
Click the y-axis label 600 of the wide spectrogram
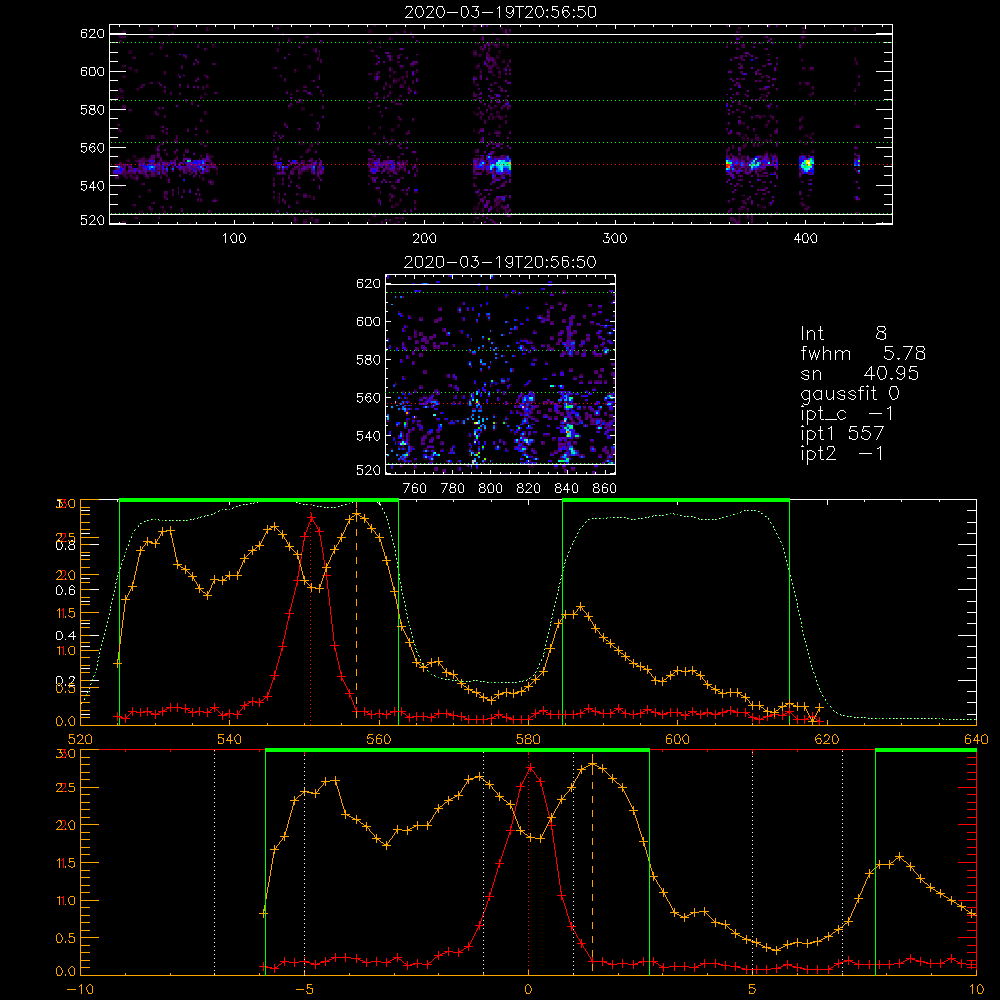[x=92, y=71]
